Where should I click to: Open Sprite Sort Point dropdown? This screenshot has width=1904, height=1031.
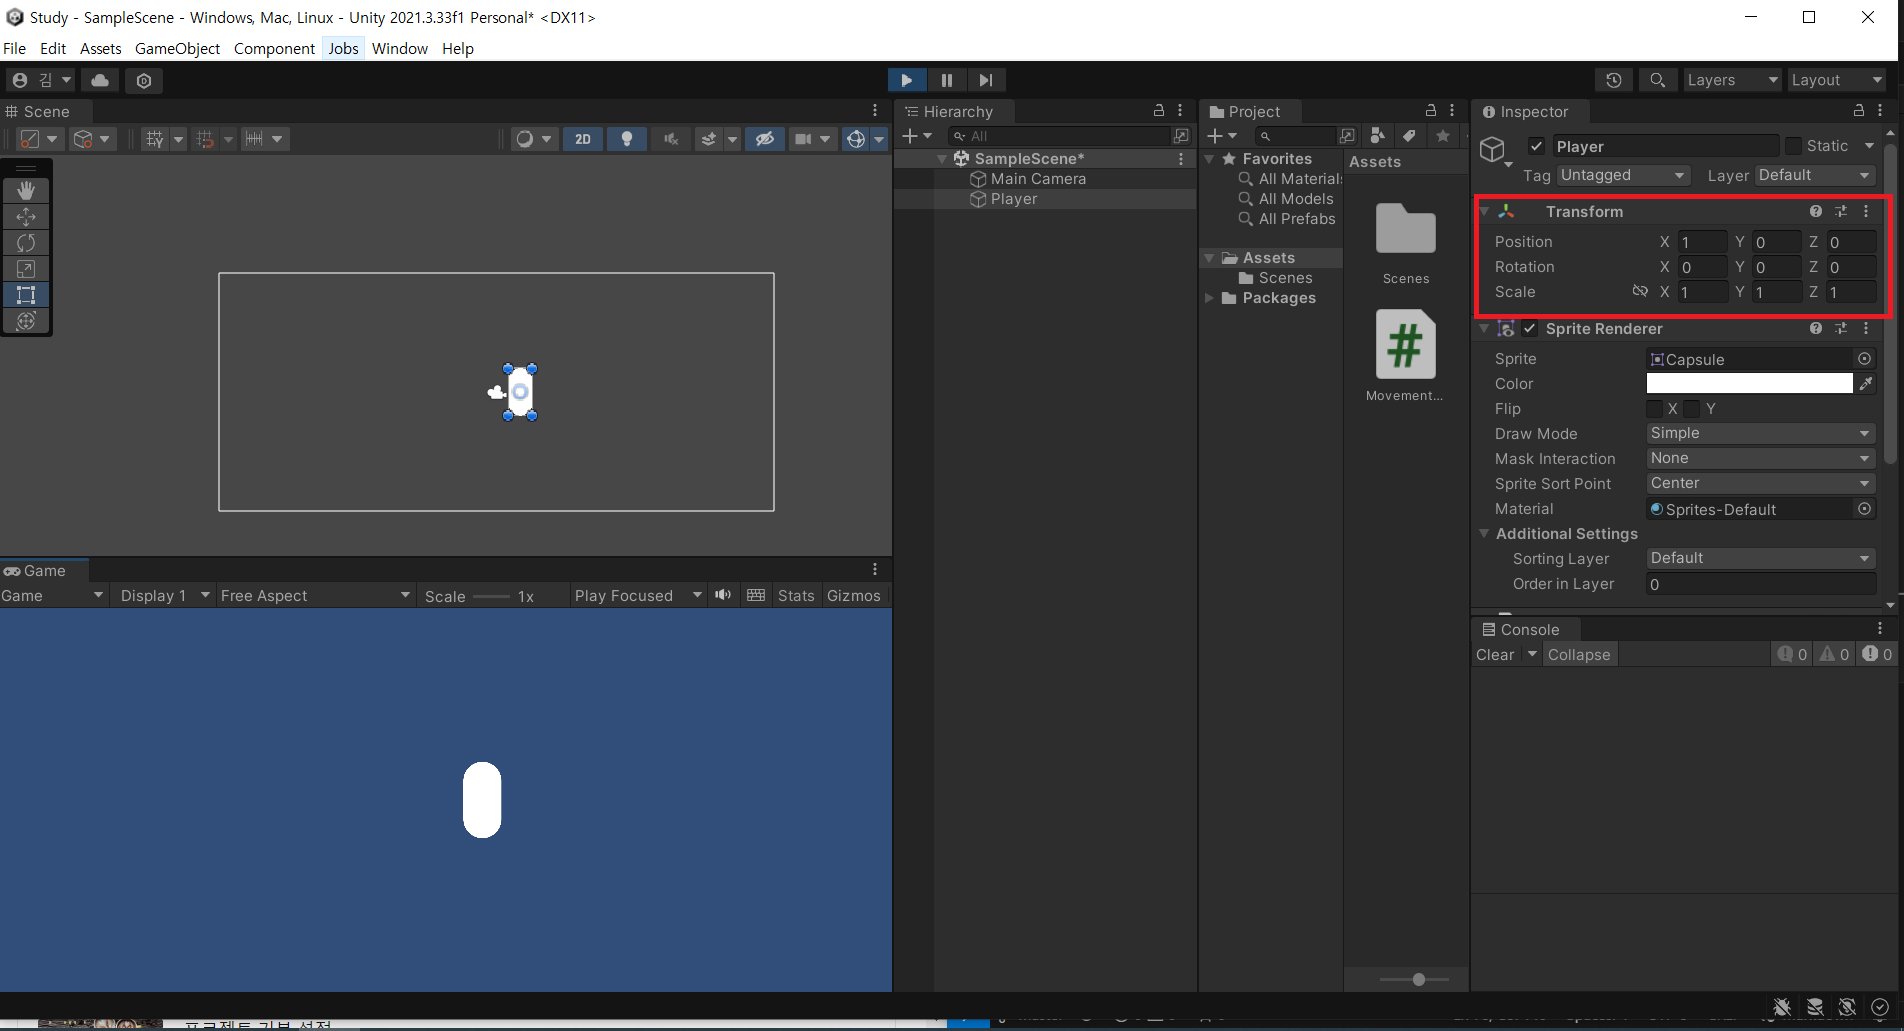pyautogui.click(x=1760, y=483)
